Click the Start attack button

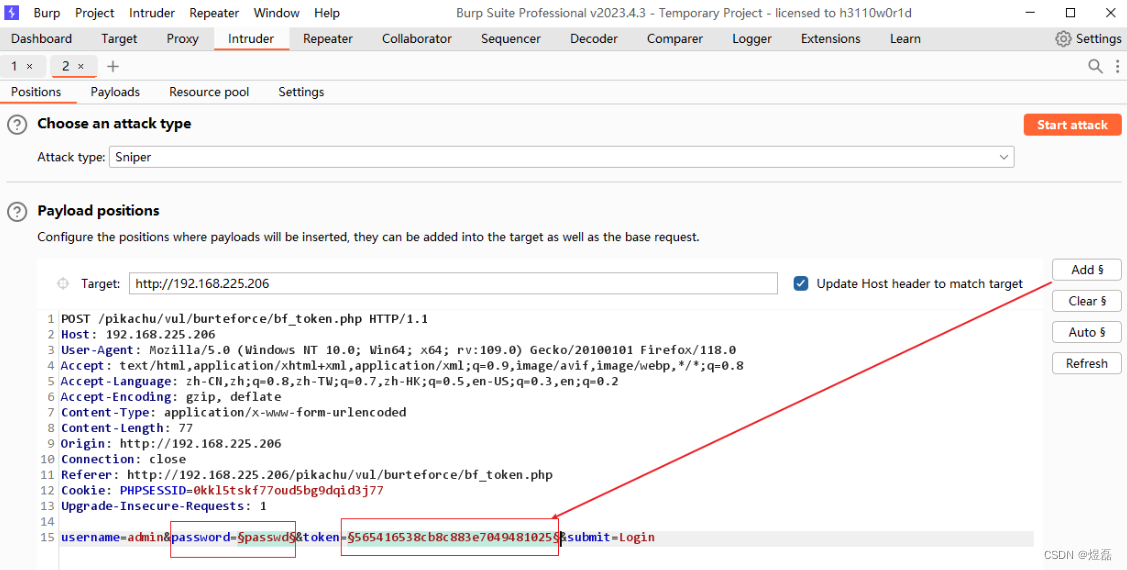pos(1072,124)
